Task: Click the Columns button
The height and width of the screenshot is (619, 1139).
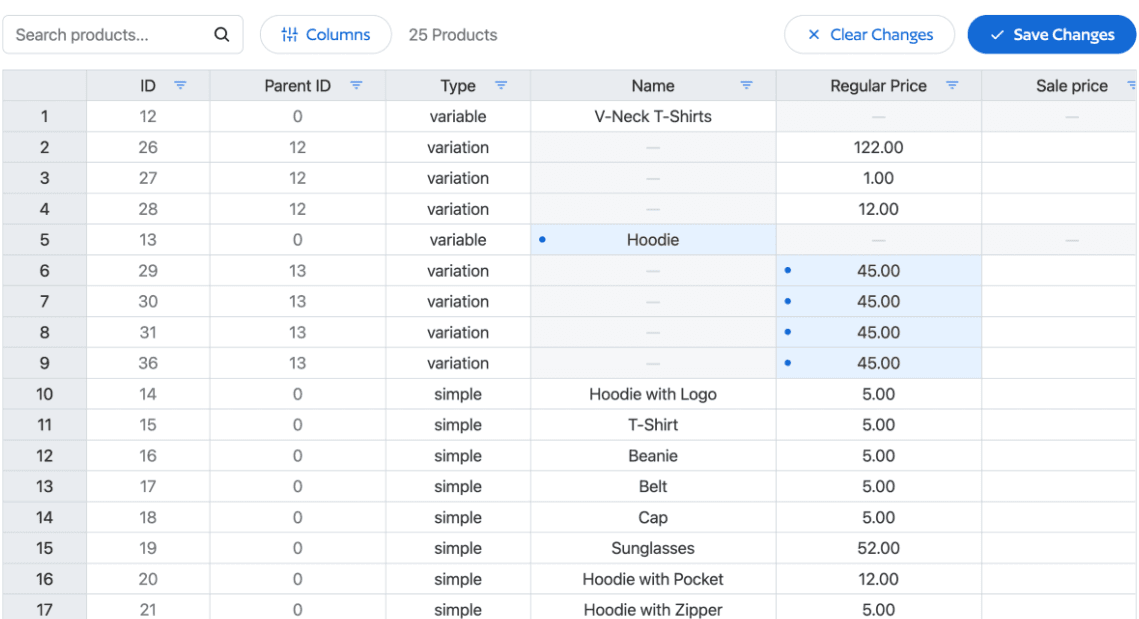Action: tap(326, 35)
